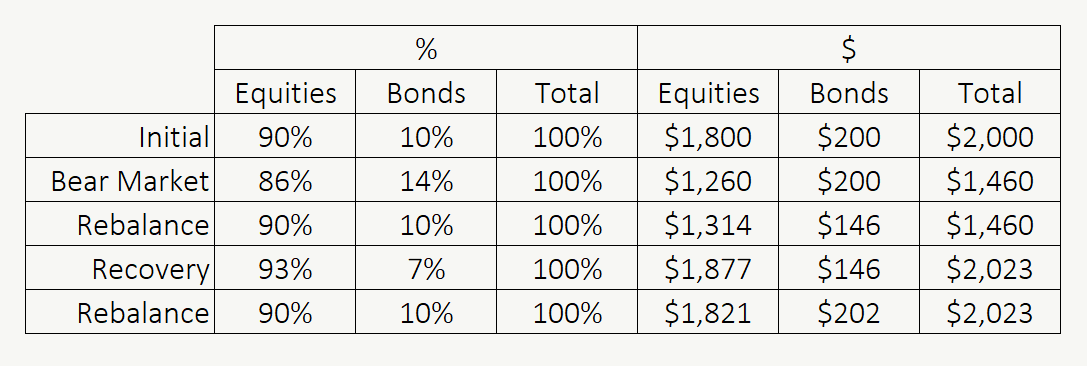Click the $1,877 equities cell
1087x366 pixels.
tap(708, 268)
